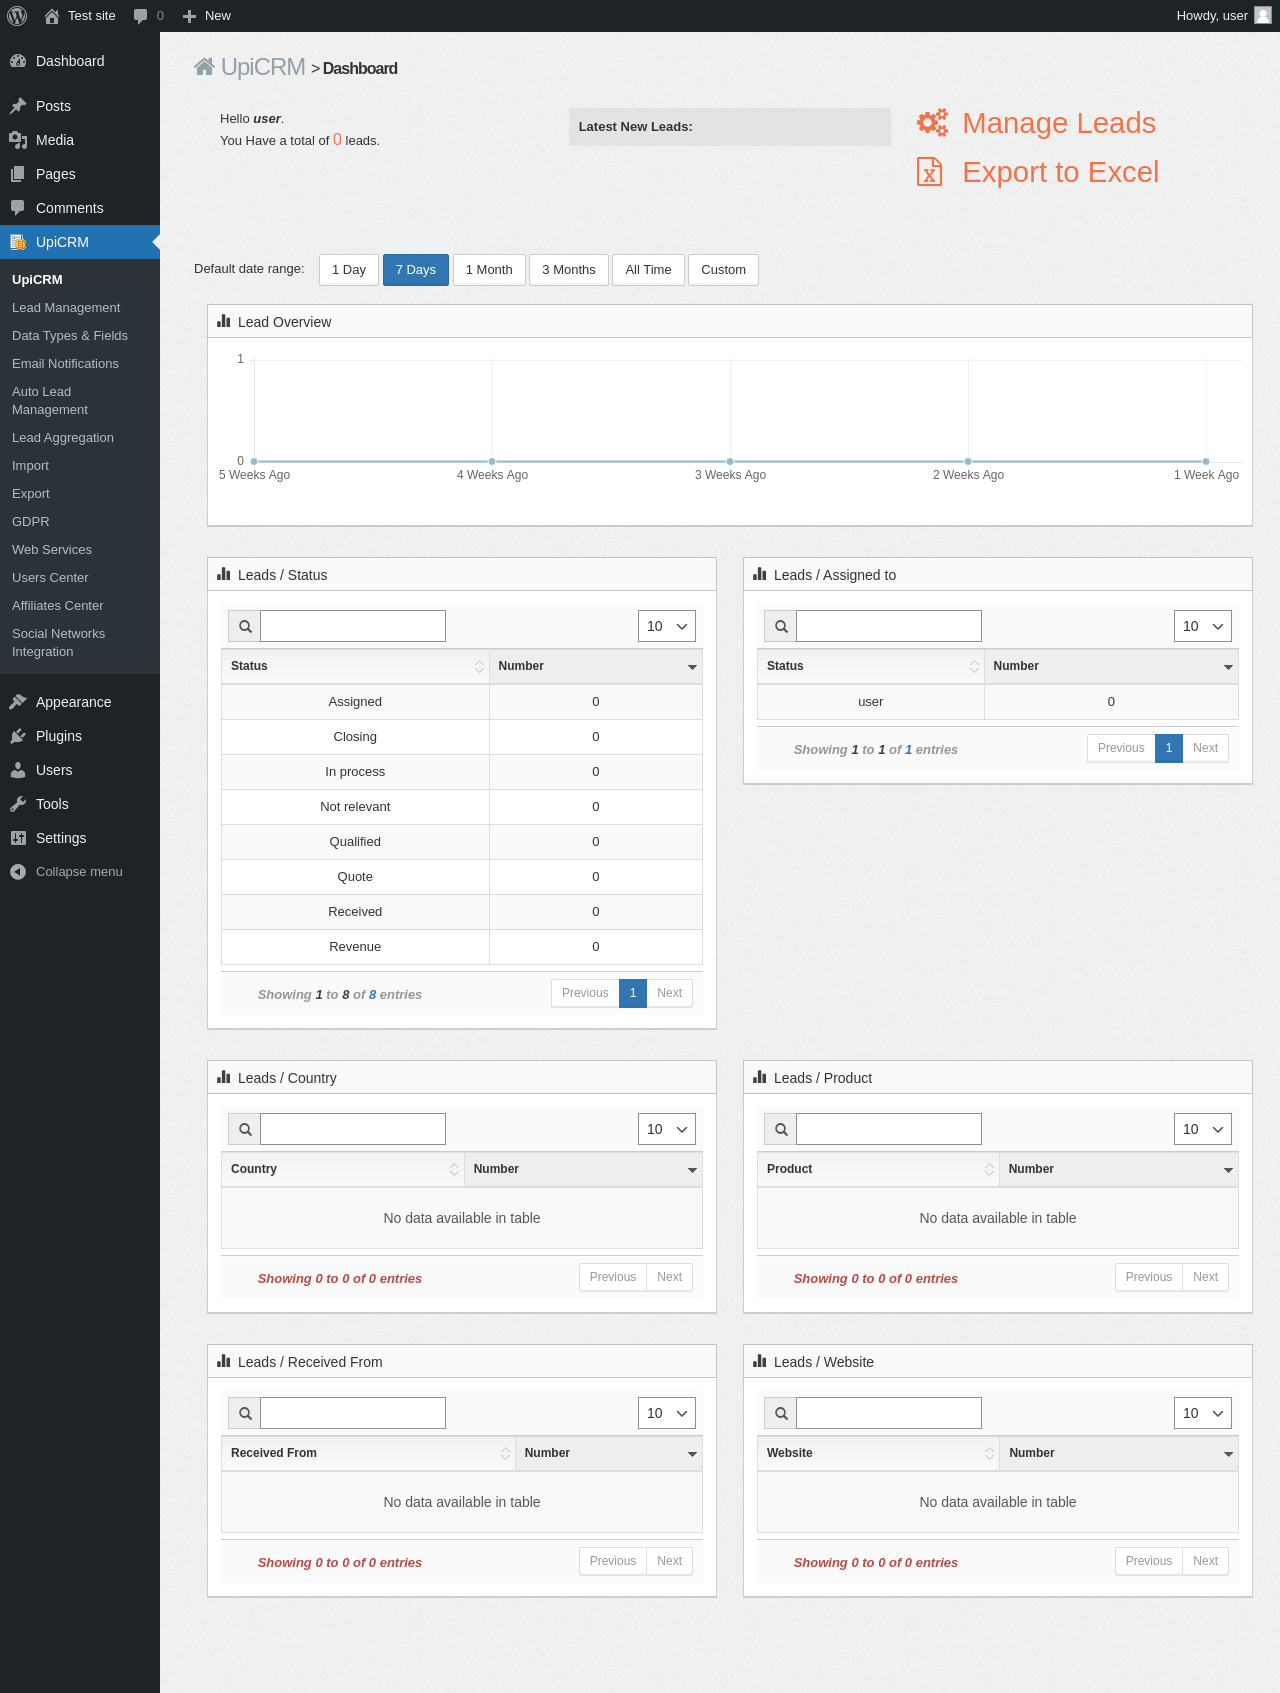
Task: Open page-size dropdown in Leads / Status
Action: [x=667, y=626]
